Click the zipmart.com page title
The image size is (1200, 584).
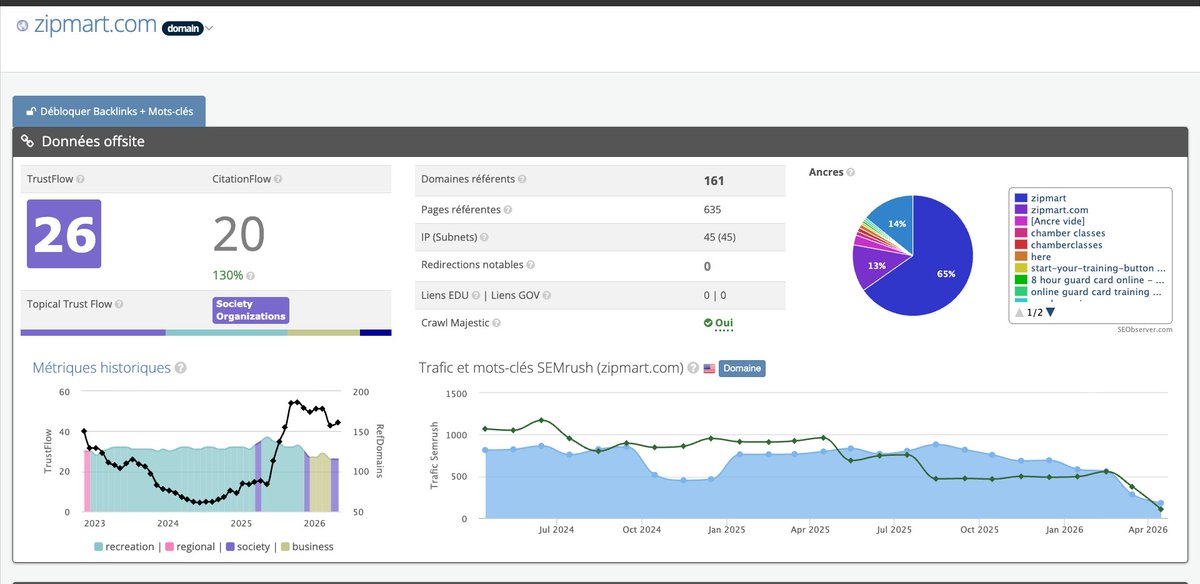[x=95, y=27]
